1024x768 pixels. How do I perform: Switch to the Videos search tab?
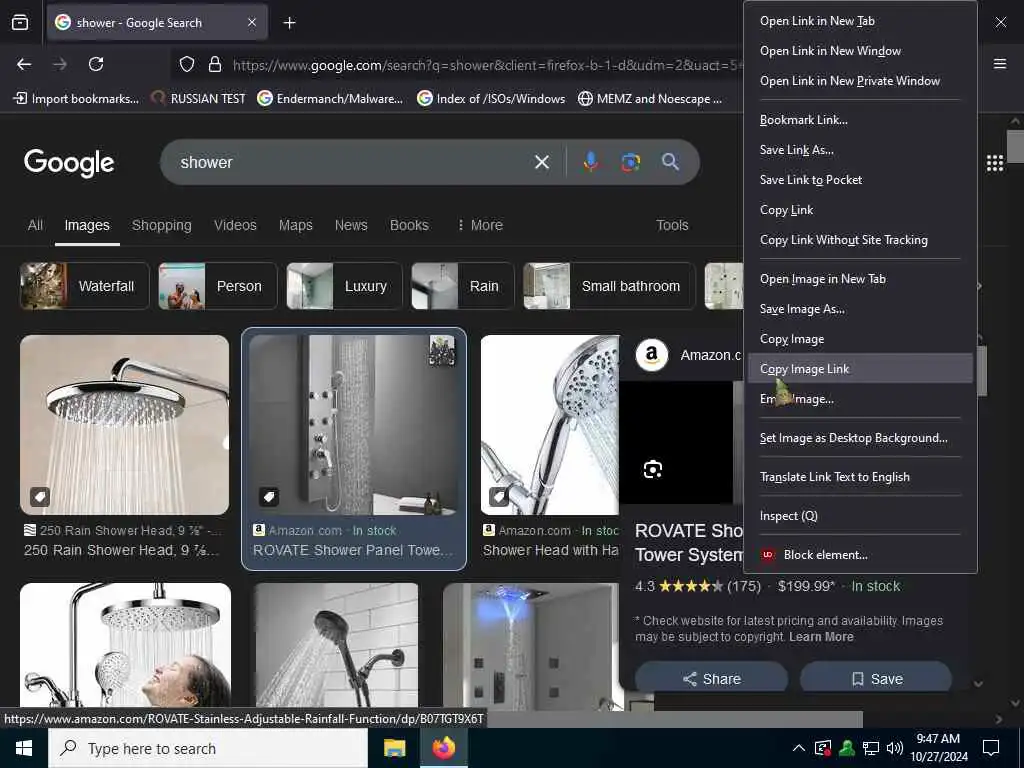235,225
